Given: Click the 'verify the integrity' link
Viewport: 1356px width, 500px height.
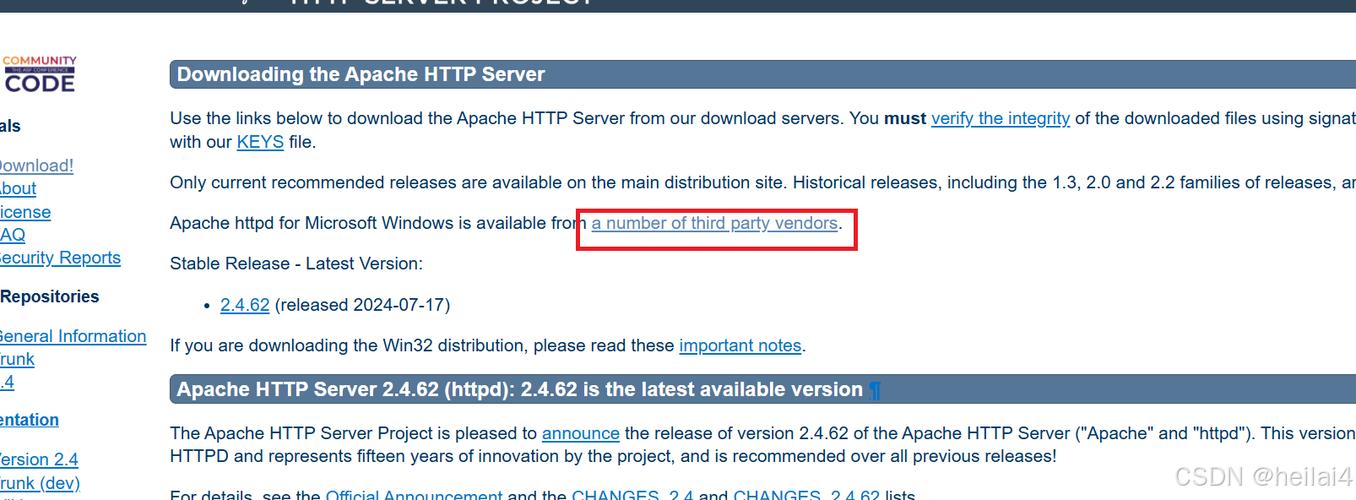Looking at the screenshot, I should (1000, 118).
